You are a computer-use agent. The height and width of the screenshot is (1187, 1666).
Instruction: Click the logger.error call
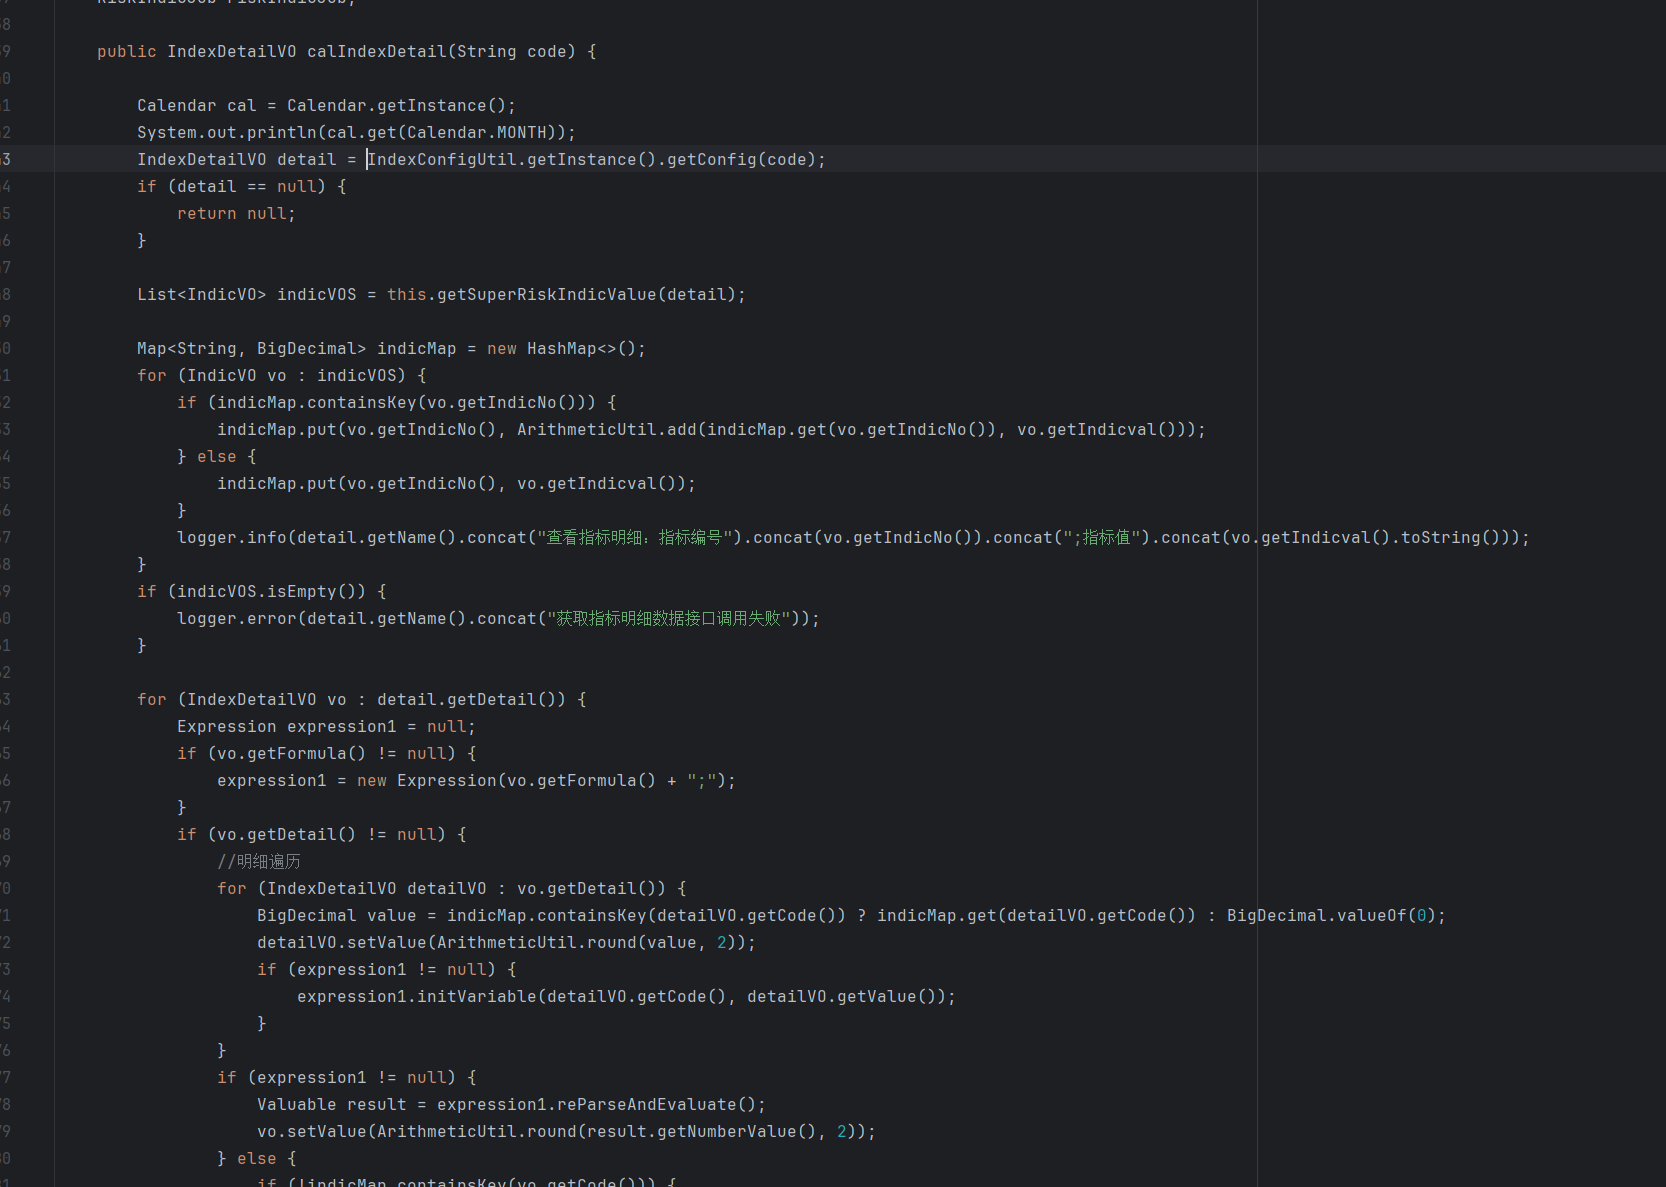coord(236,618)
